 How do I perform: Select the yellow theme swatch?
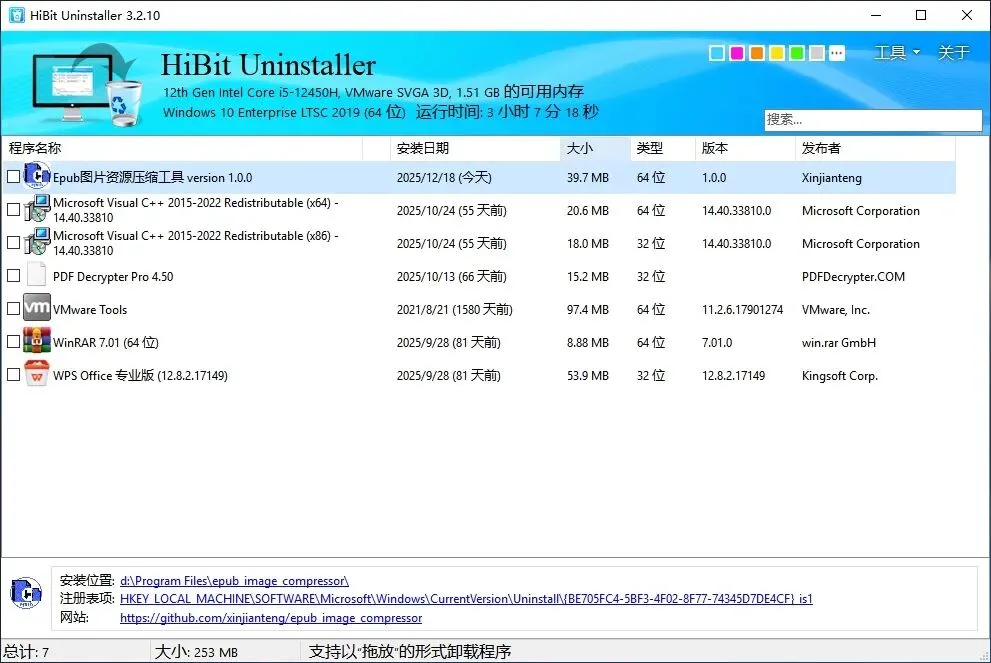[x=777, y=53]
